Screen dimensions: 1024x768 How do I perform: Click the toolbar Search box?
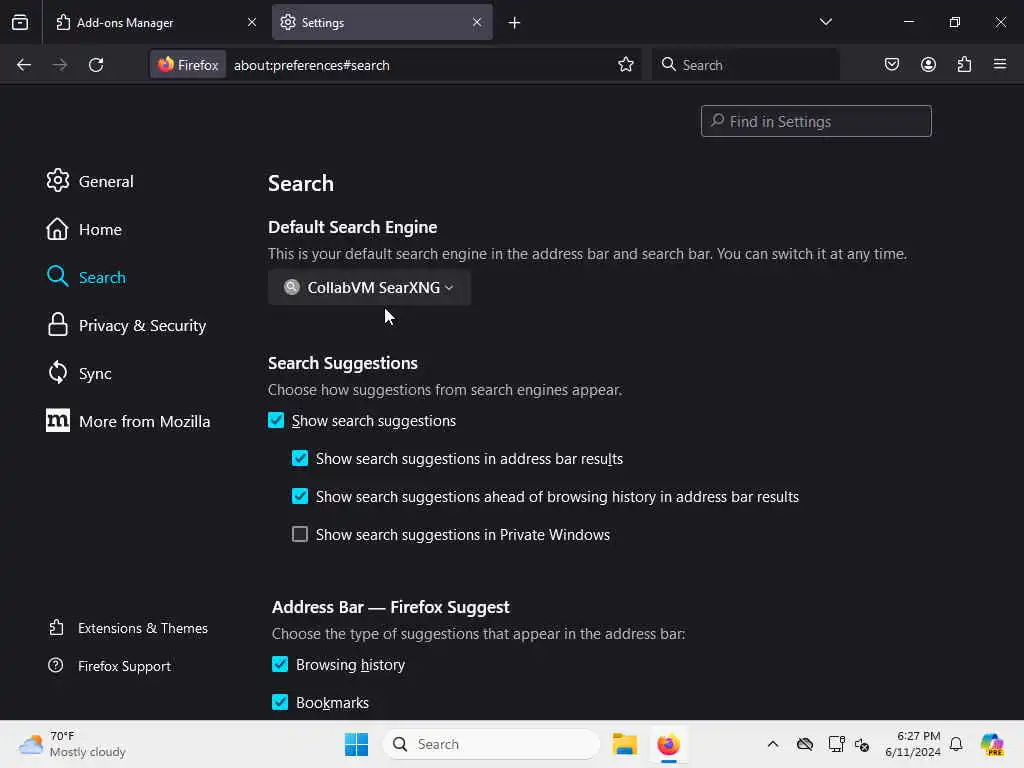pos(746,64)
